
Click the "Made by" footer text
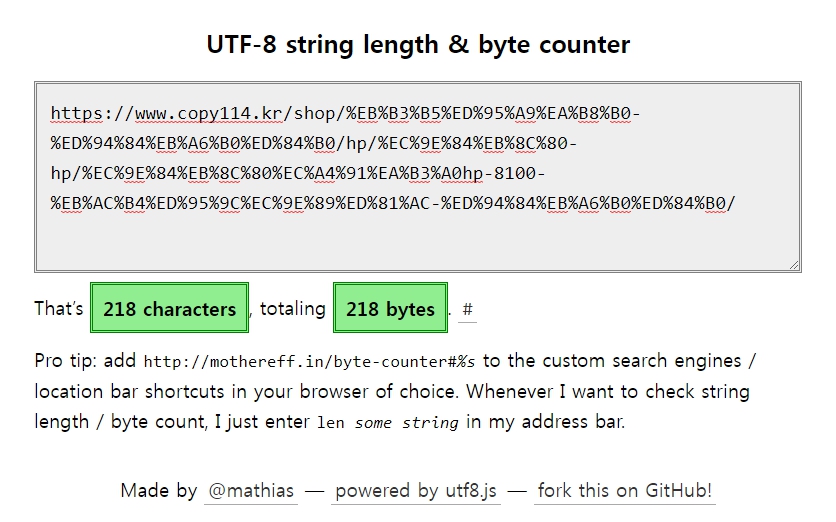[x=158, y=491]
